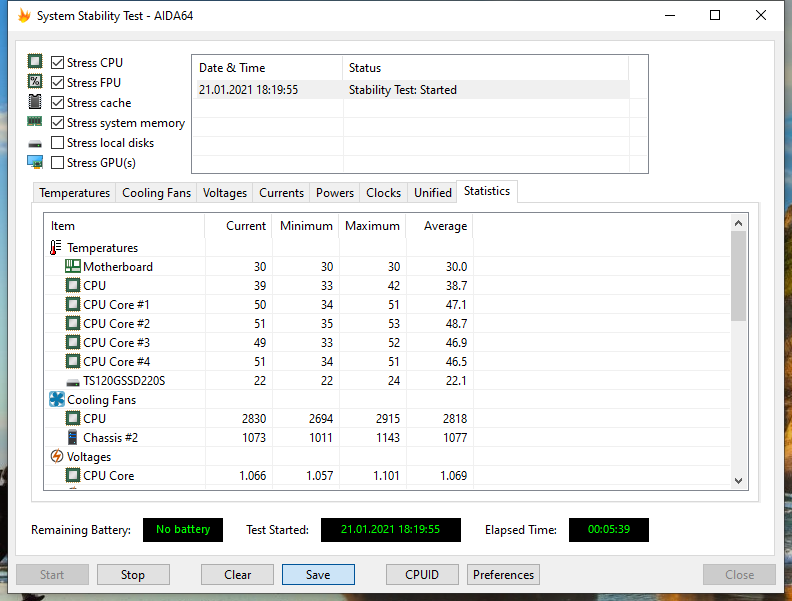
Task: Click the Current column header
Action: pos(238,226)
